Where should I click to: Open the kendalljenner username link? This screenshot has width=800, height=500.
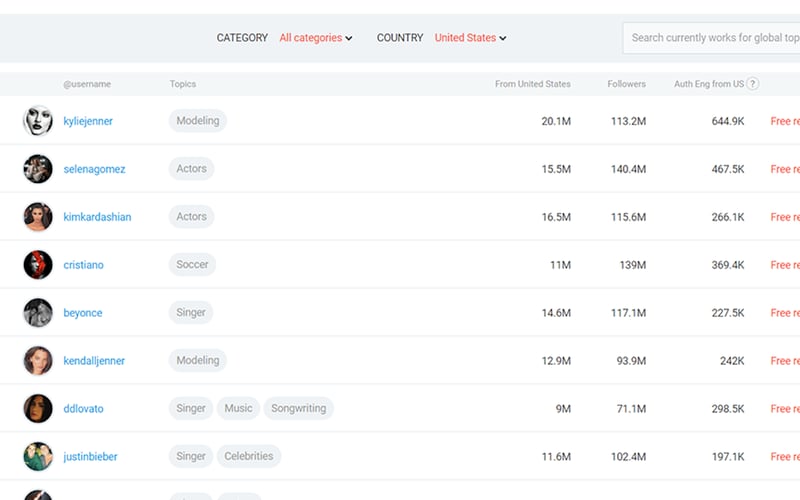point(94,361)
